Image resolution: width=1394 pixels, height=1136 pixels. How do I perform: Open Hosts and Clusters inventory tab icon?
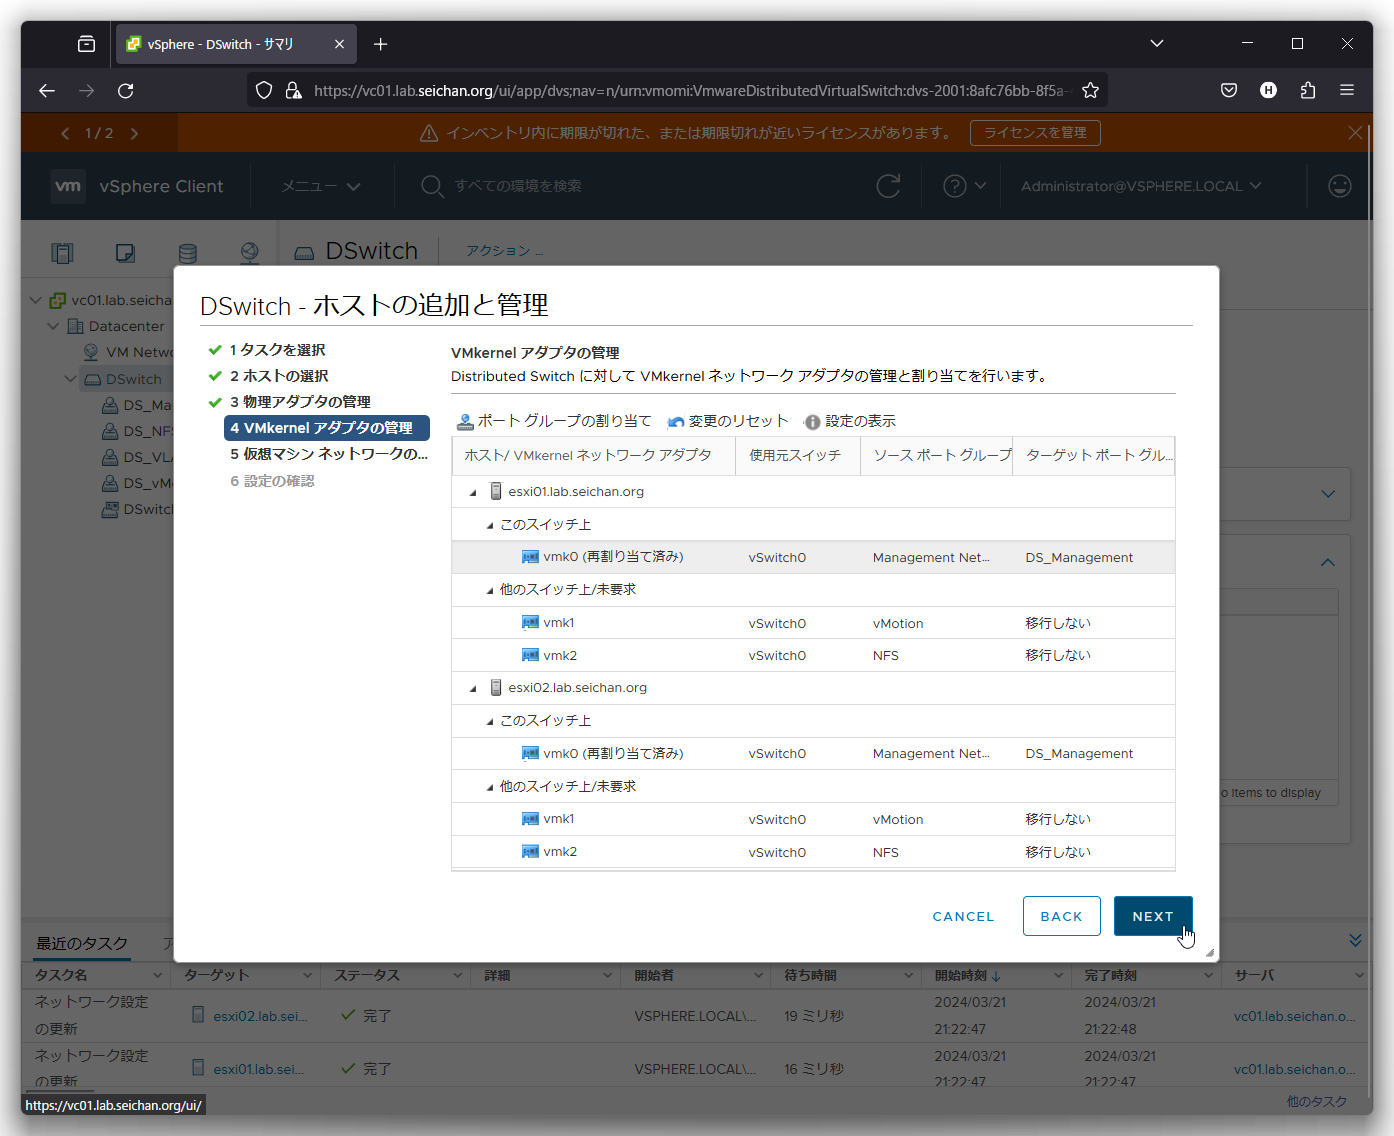(x=62, y=253)
